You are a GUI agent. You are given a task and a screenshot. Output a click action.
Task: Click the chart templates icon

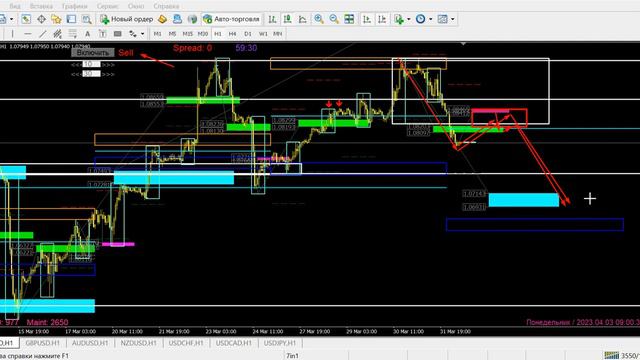coord(442,19)
